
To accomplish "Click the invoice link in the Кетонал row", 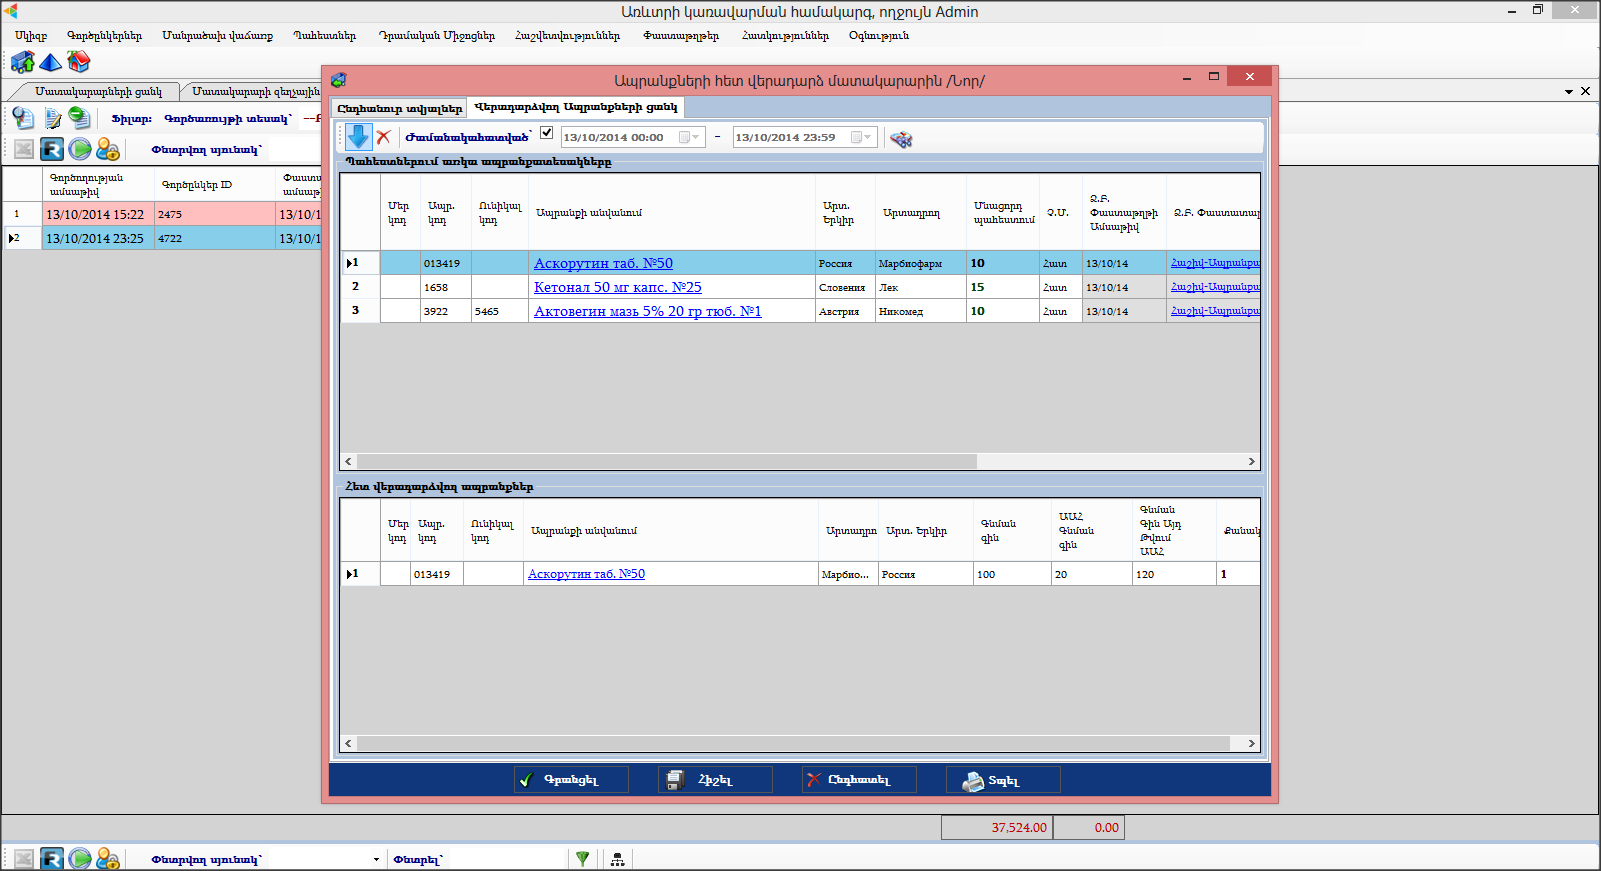I will (1215, 287).
